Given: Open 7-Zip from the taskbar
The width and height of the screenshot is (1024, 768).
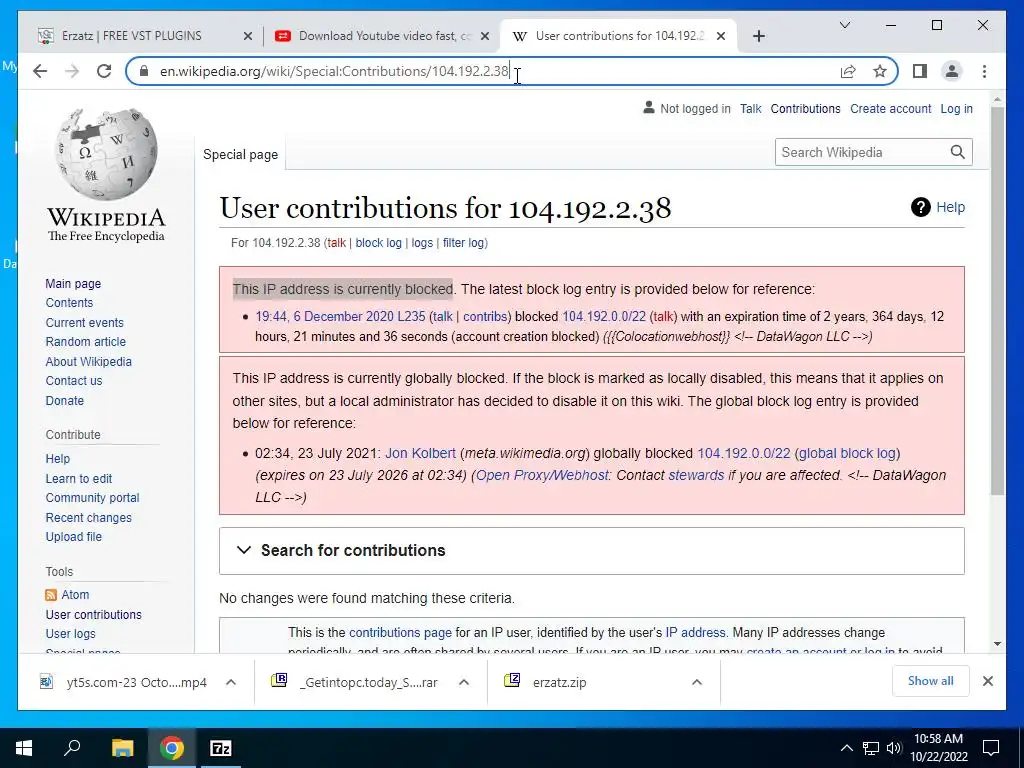Looking at the screenshot, I should (x=220, y=748).
